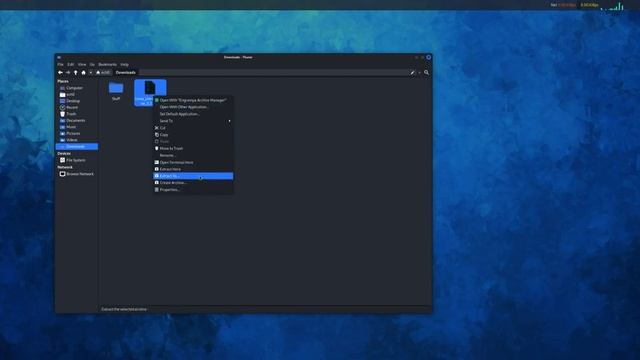640x360 pixels.
Task: Open the Edit menu
Action: point(71,64)
